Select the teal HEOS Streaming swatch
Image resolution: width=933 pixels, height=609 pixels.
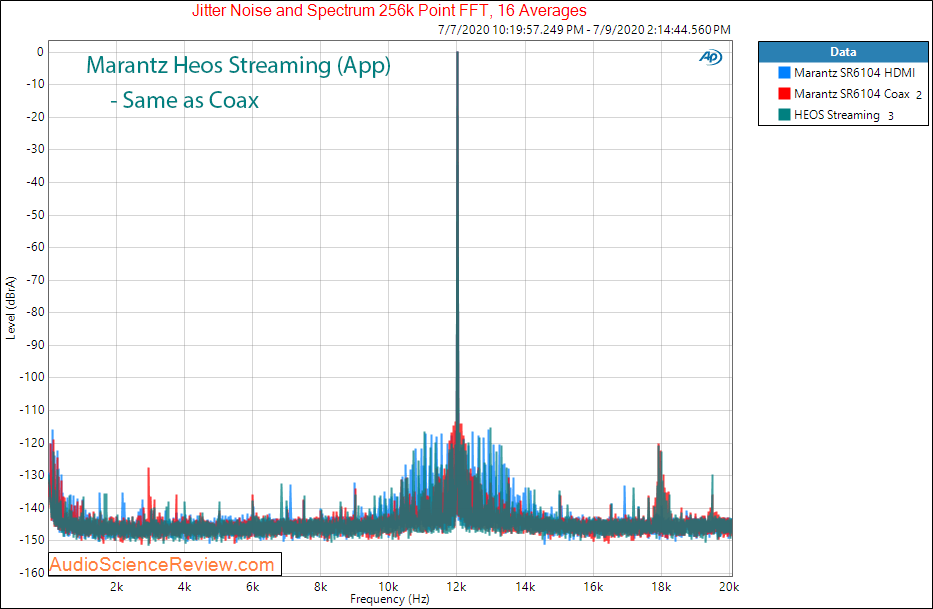pos(784,114)
